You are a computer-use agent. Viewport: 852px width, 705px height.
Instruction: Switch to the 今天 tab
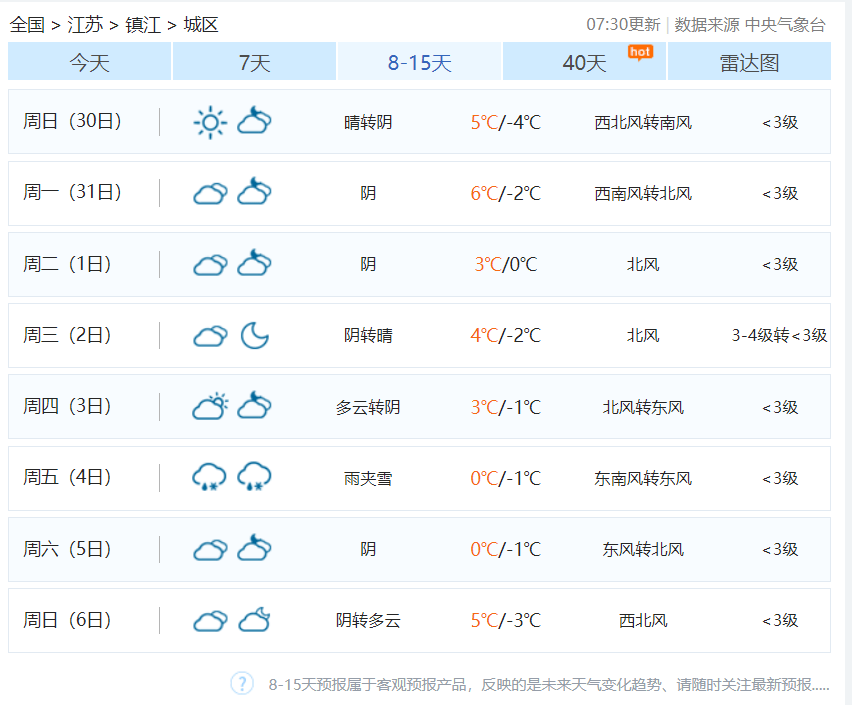coord(90,62)
